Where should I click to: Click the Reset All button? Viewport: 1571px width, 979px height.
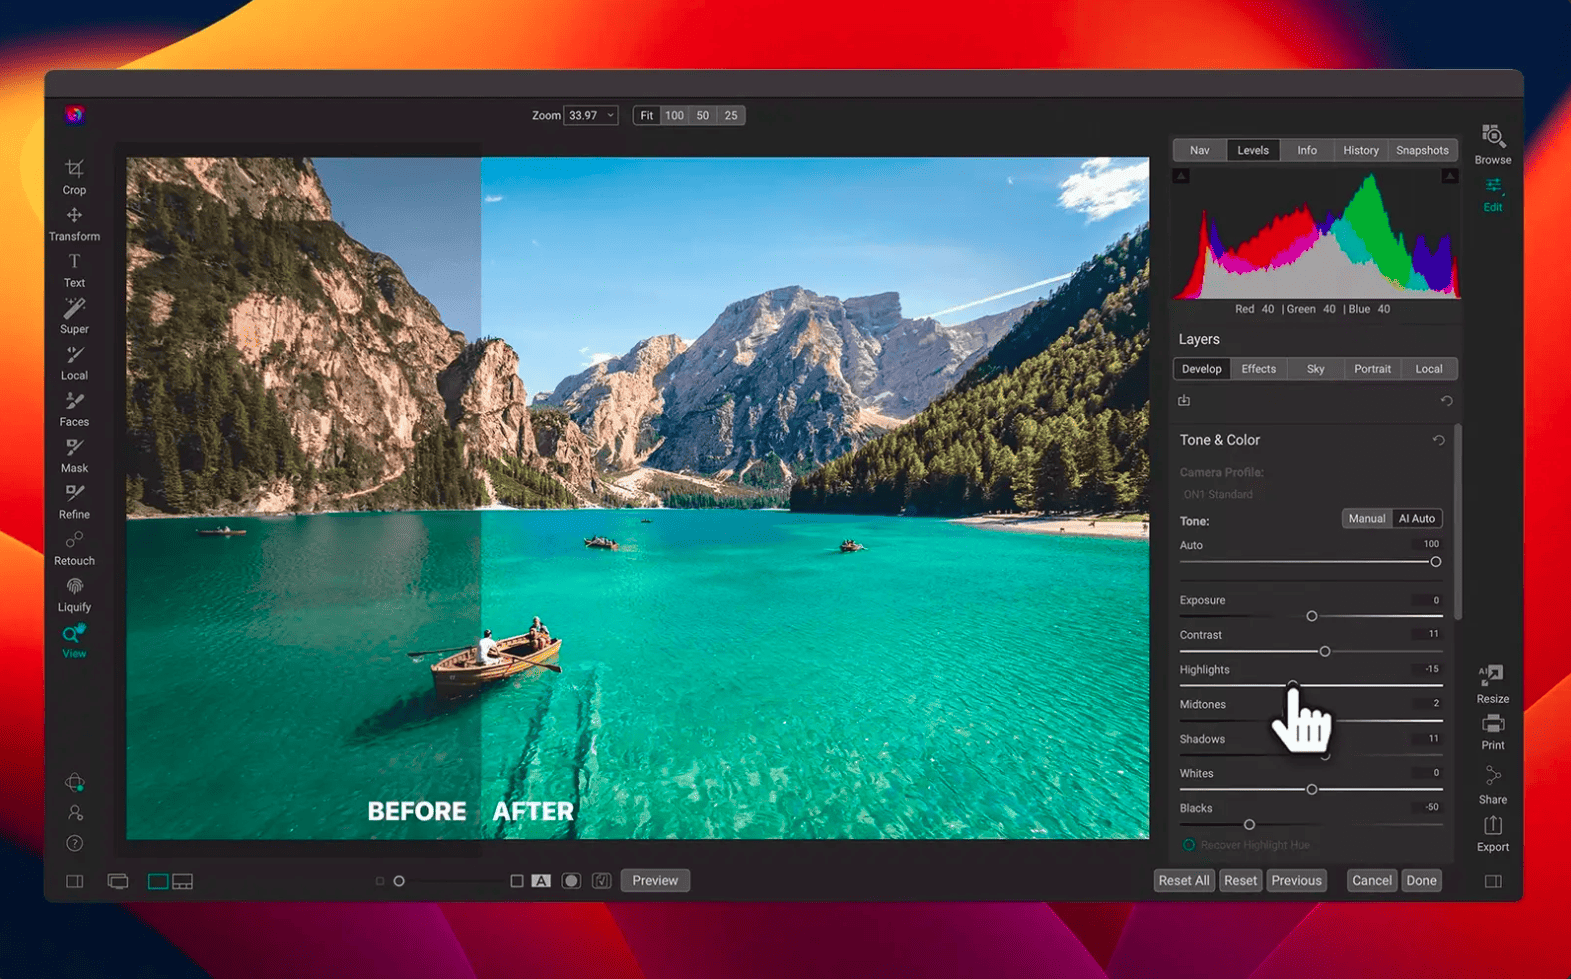pos(1184,881)
